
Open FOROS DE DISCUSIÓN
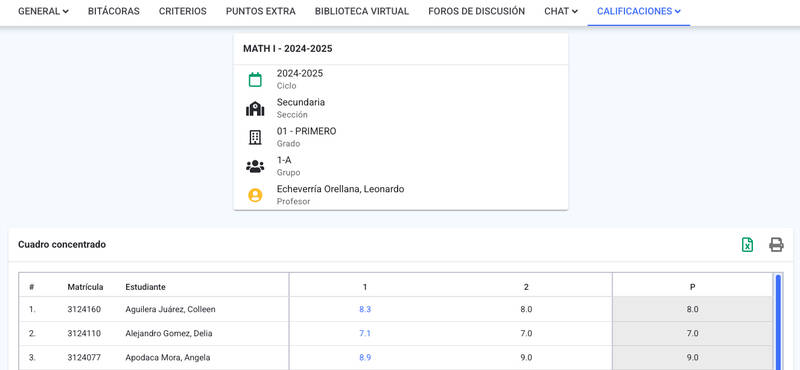click(x=477, y=11)
